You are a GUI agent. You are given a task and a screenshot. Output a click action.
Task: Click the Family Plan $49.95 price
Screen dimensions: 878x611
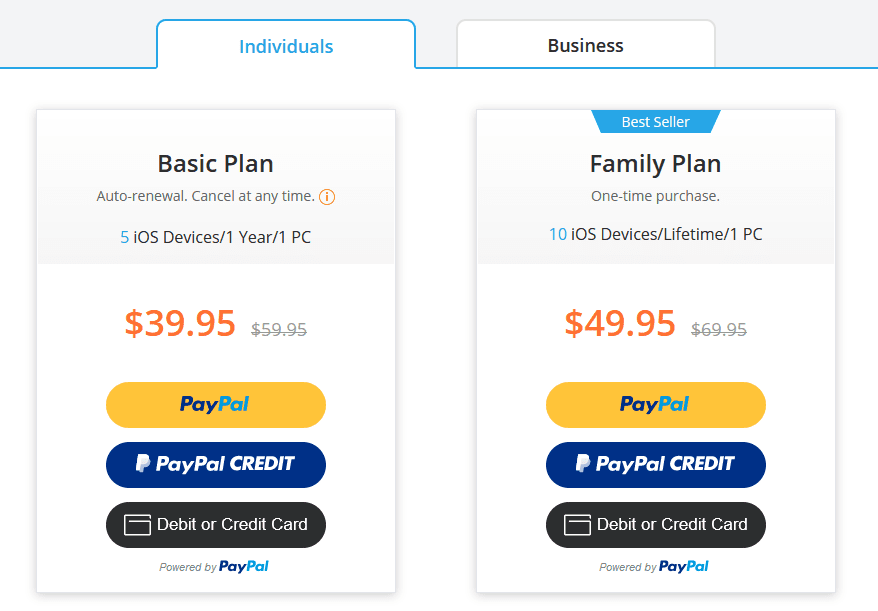pyautogui.click(x=620, y=323)
